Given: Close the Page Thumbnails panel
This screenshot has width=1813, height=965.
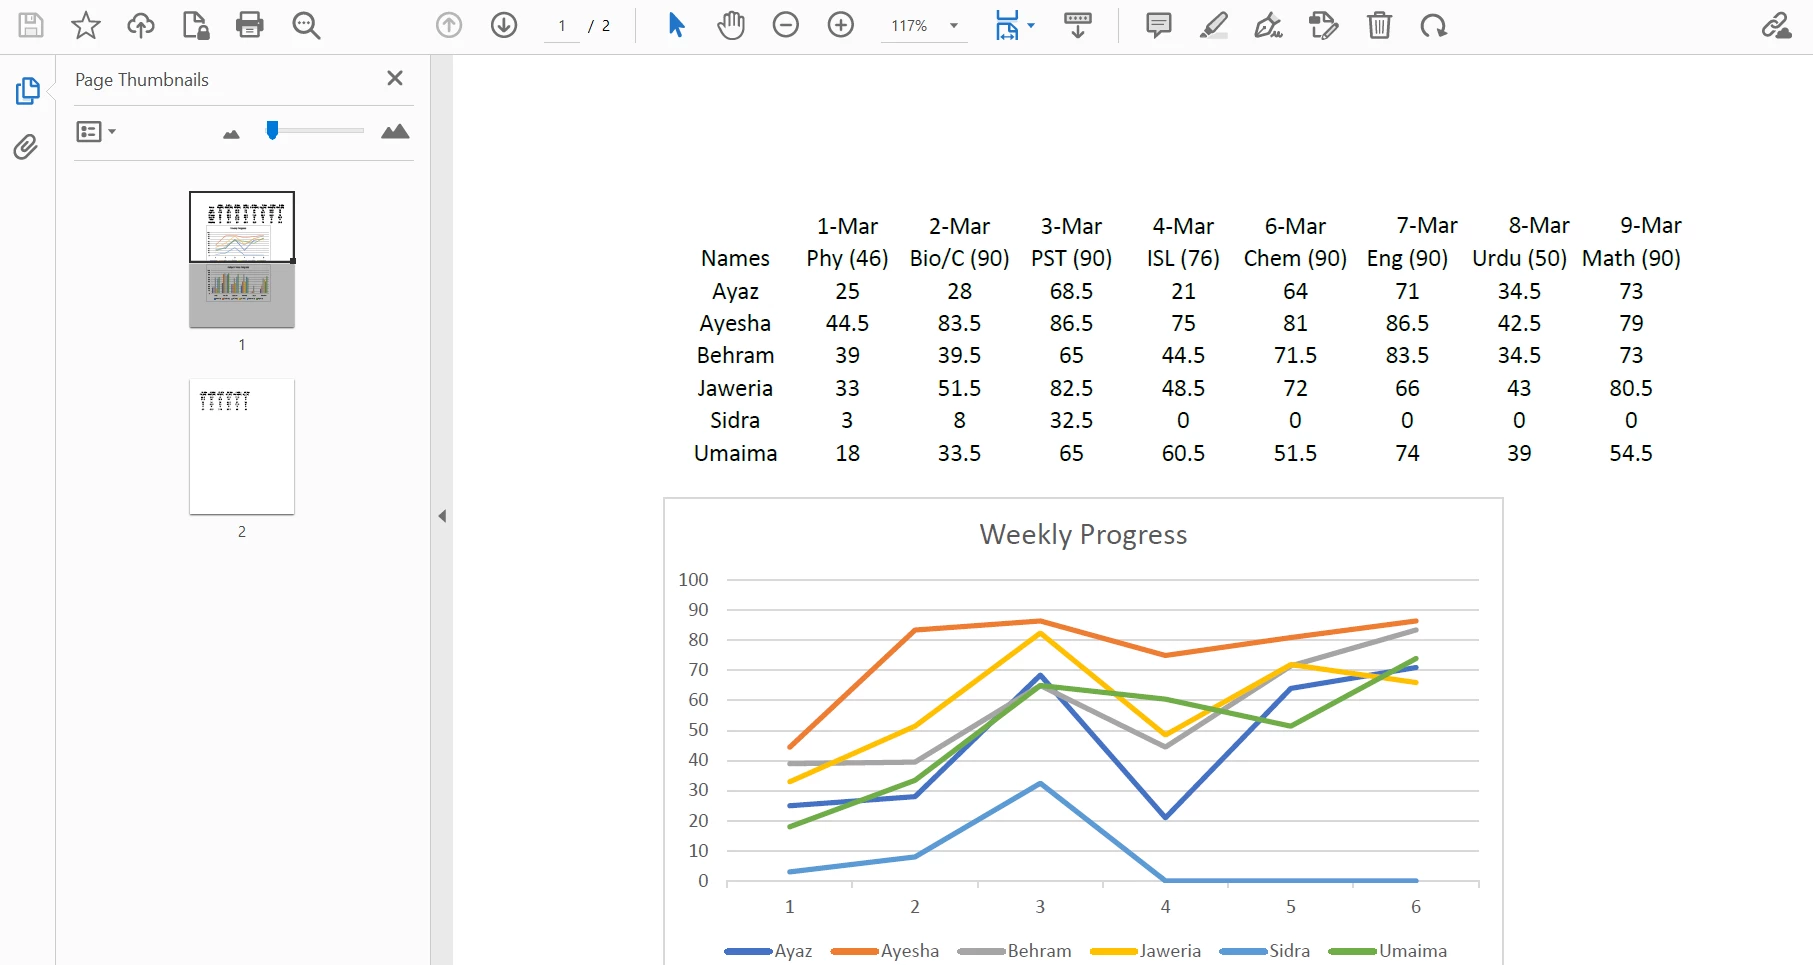Looking at the screenshot, I should click(395, 78).
